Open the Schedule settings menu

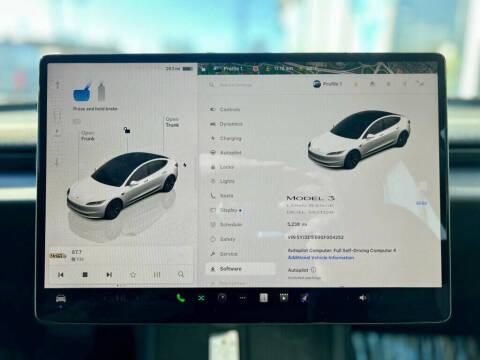point(226,225)
